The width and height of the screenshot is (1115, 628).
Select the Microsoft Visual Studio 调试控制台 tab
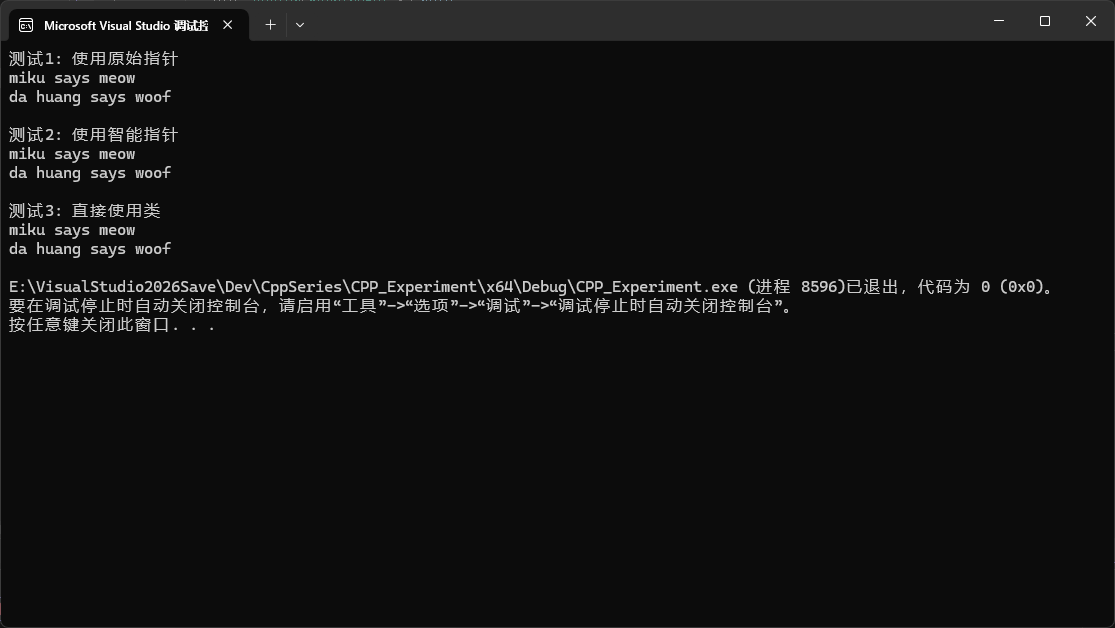point(125,26)
